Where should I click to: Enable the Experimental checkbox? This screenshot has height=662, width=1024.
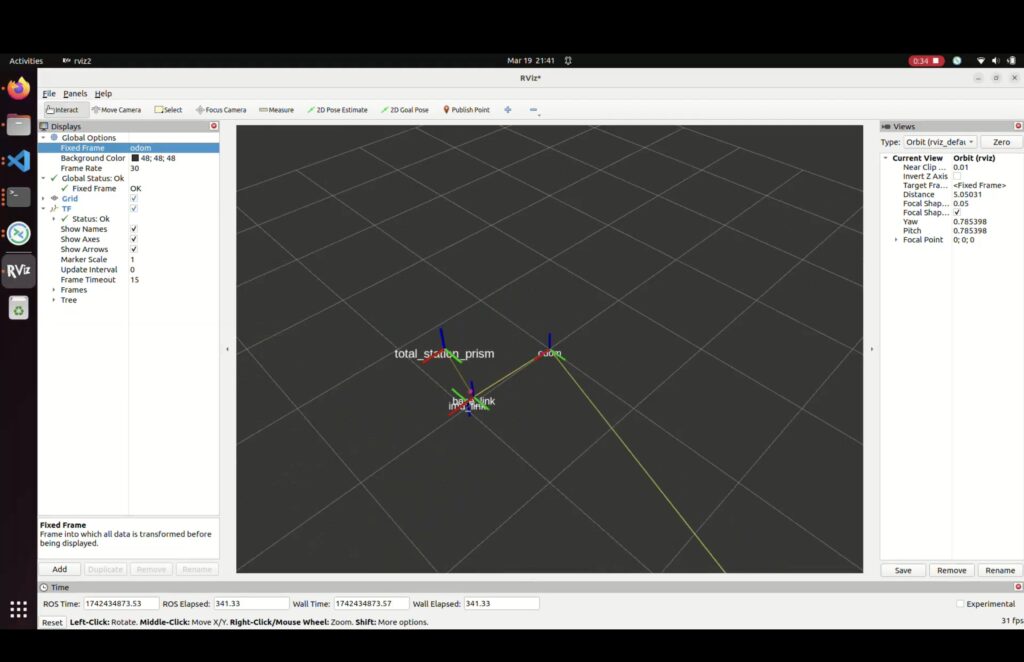pyautogui.click(x=960, y=604)
